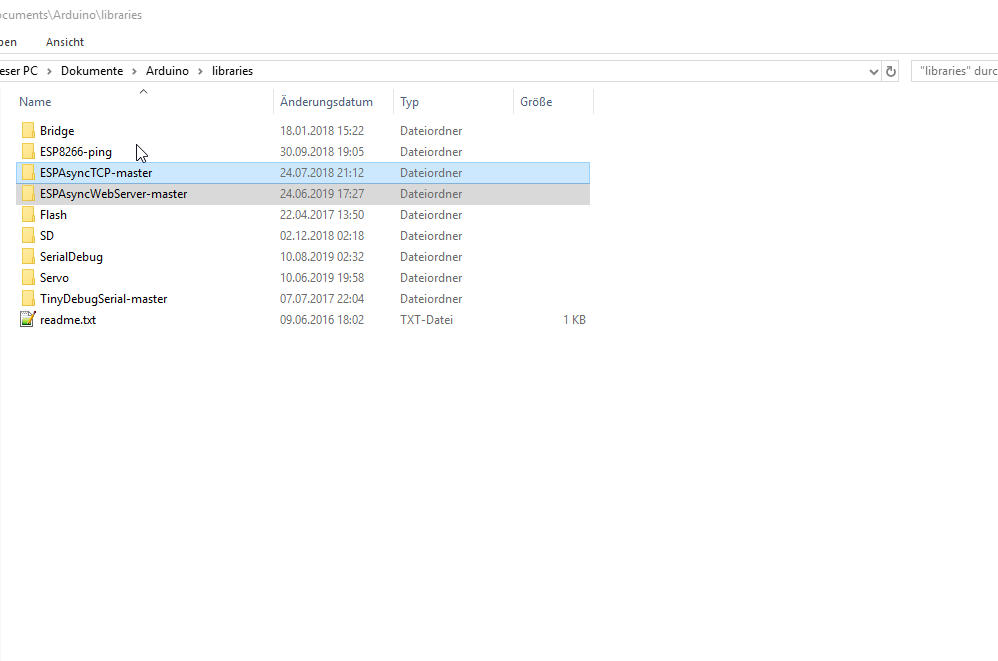Click the date 10.06.2019 19:58
Viewport: 998px width, 661px height.
pyautogui.click(x=322, y=277)
